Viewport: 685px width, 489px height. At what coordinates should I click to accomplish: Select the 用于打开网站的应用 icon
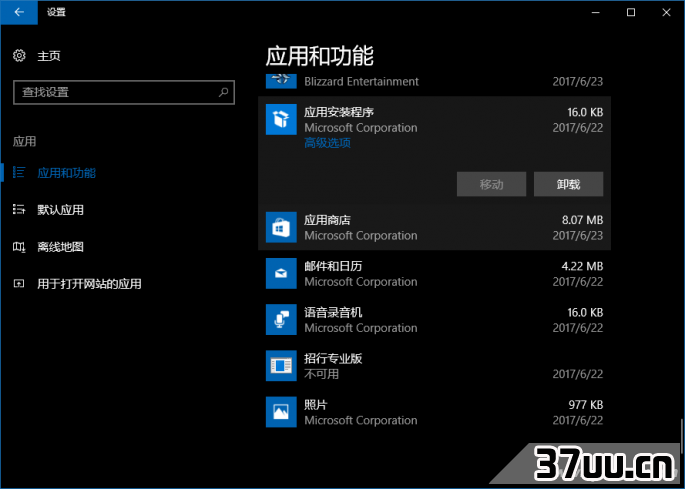[19, 284]
